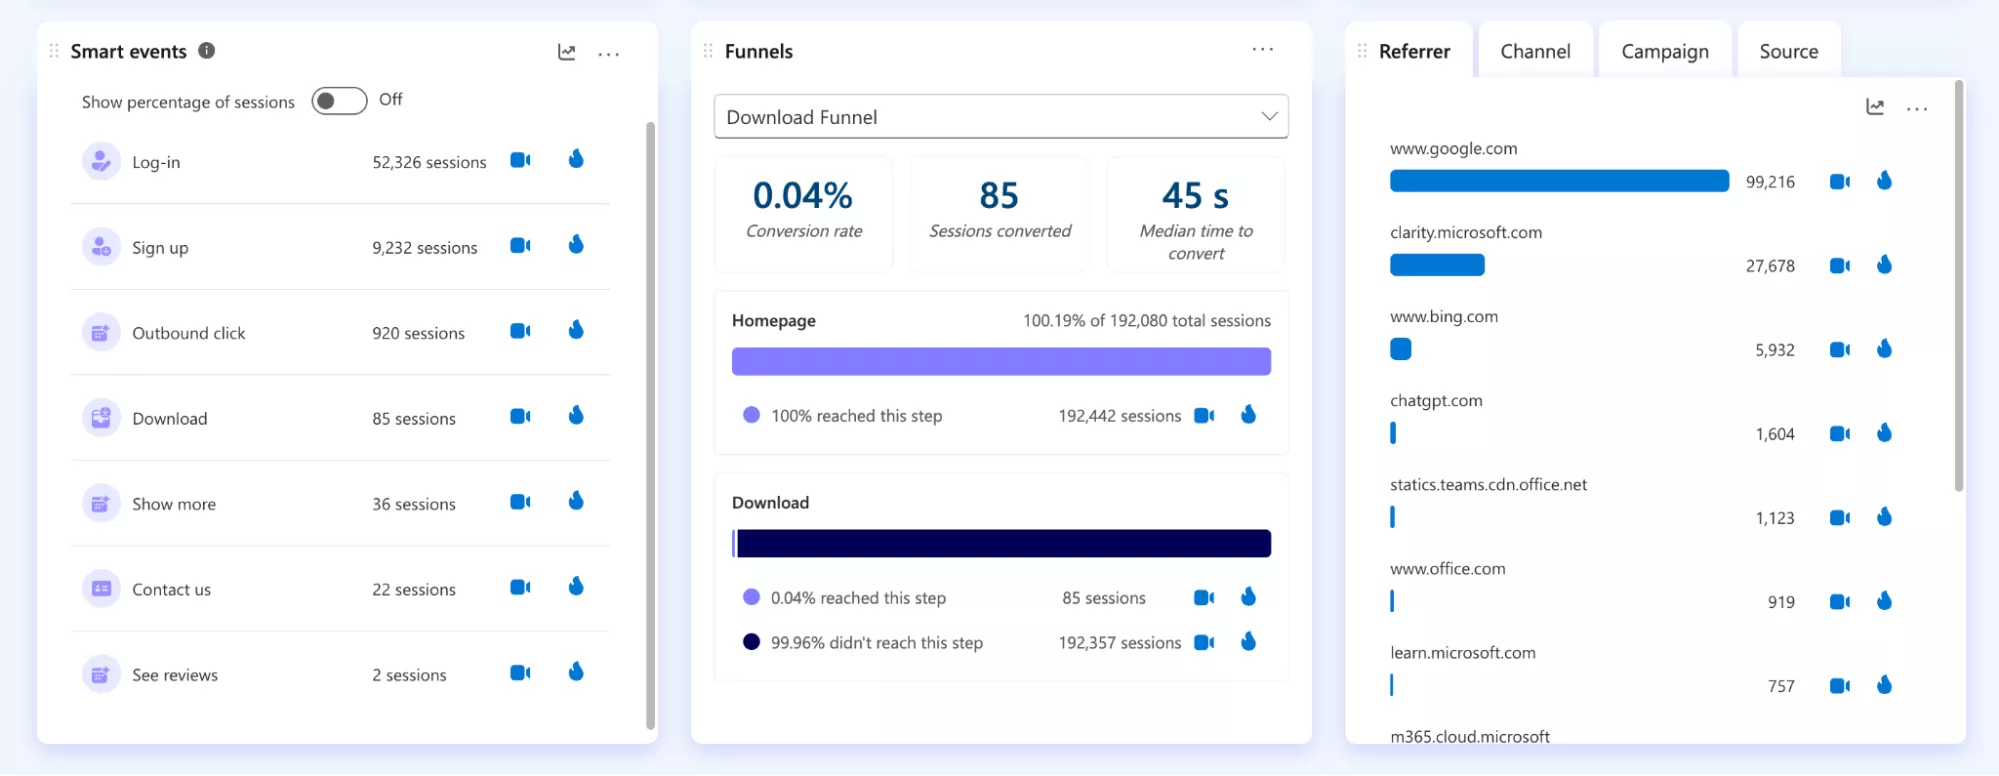The height and width of the screenshot is (776, 1999).
Task: Open heatmap for Sign up event
Action: (x=576, y=245)
